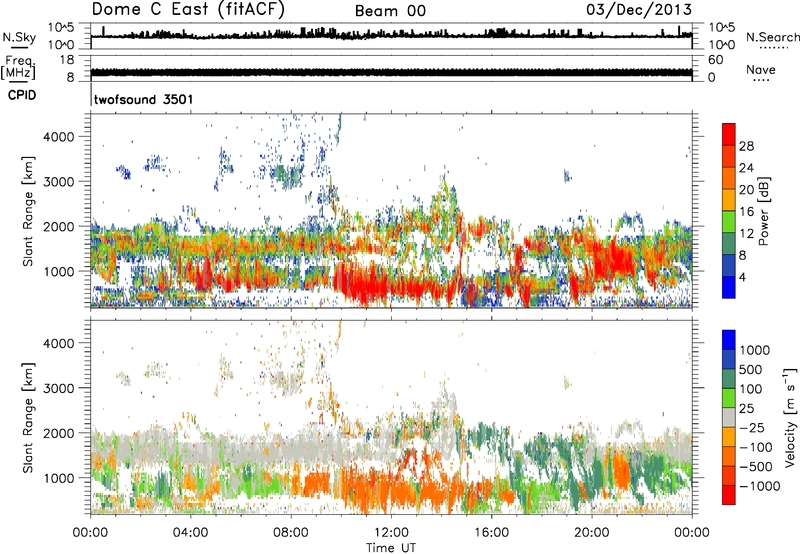Click the red bottom of the Velocity color bar
800x554 pixels.
[729, 495]
